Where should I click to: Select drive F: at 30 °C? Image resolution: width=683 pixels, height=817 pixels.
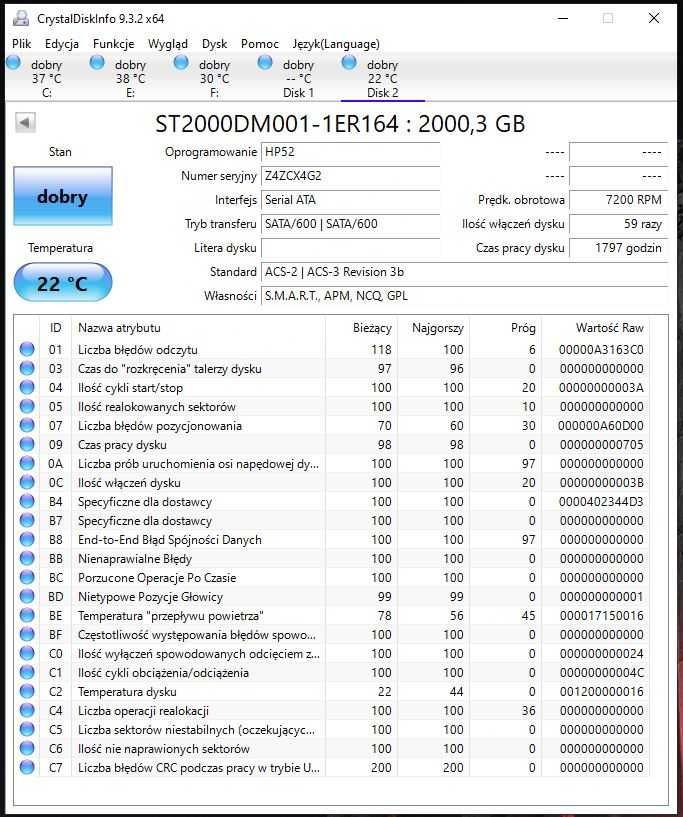[x=214, y=79]
